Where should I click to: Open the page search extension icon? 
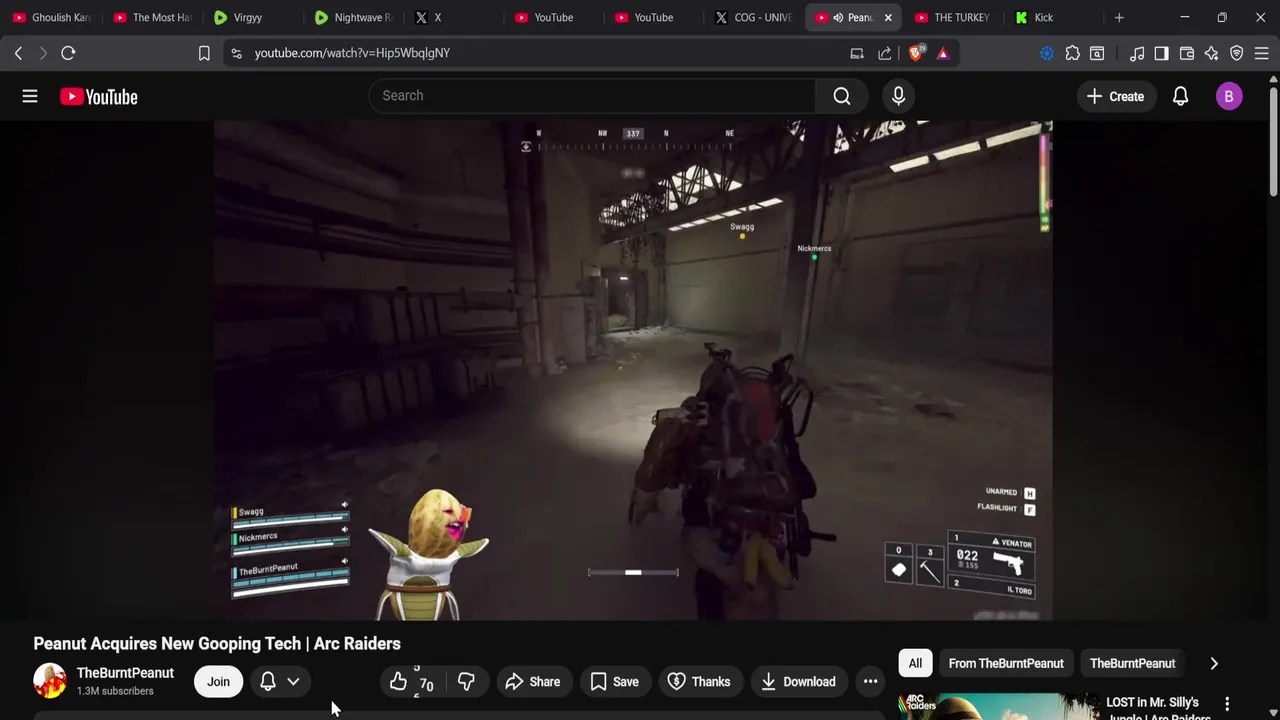pos(1097,53)
